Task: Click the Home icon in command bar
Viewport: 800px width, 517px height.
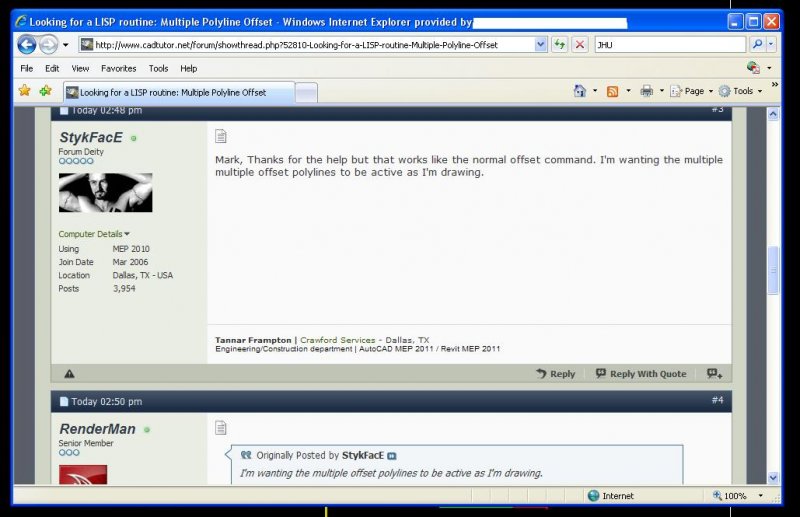Action: [x=580, y=91]
